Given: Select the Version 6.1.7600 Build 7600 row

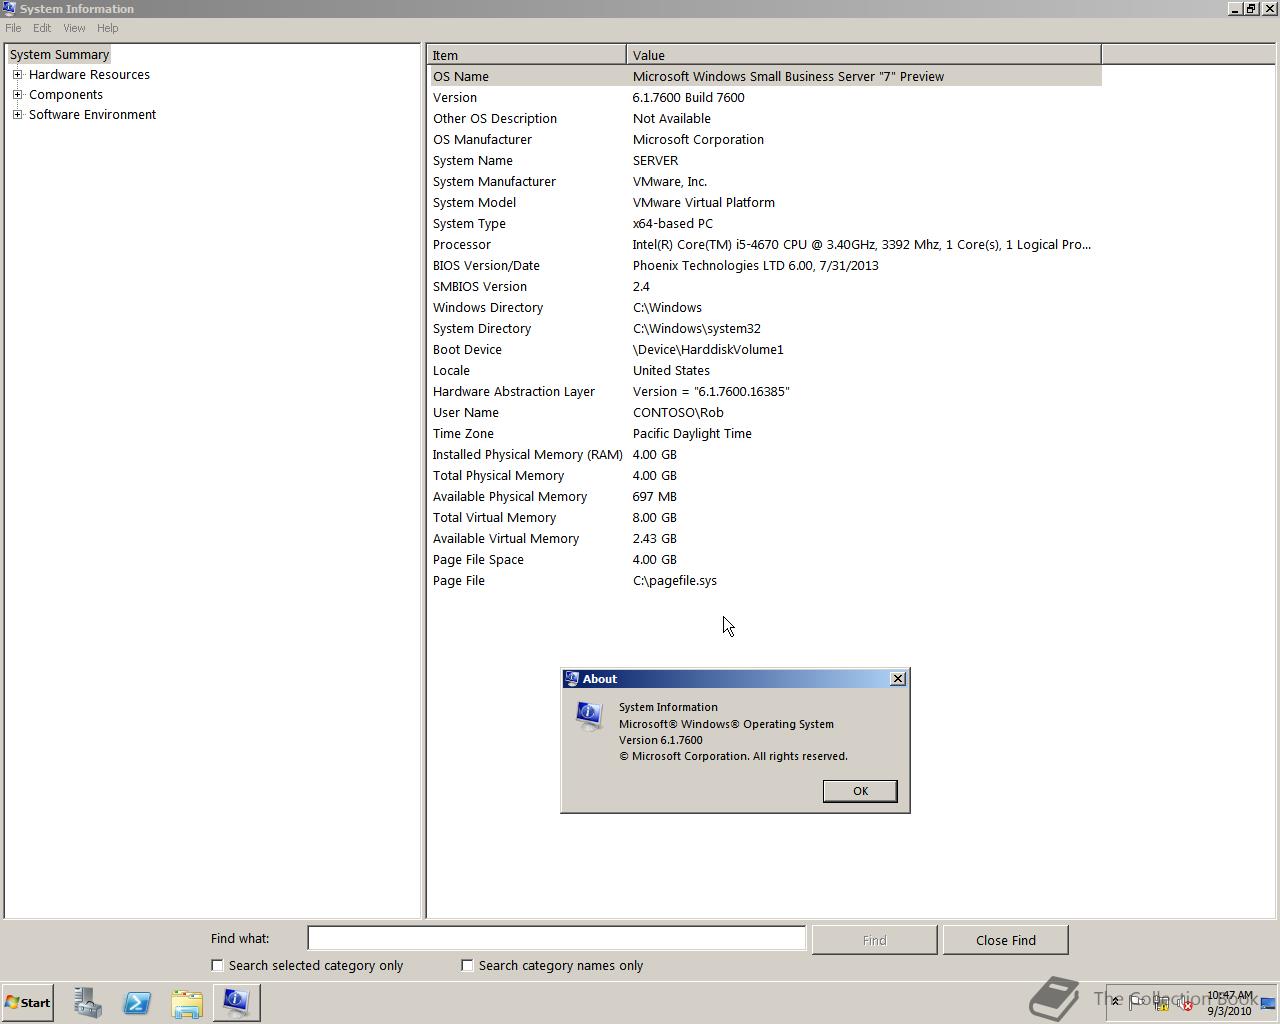Looking at the screenshot, I should pyautogui.click(x=765, y=97).
